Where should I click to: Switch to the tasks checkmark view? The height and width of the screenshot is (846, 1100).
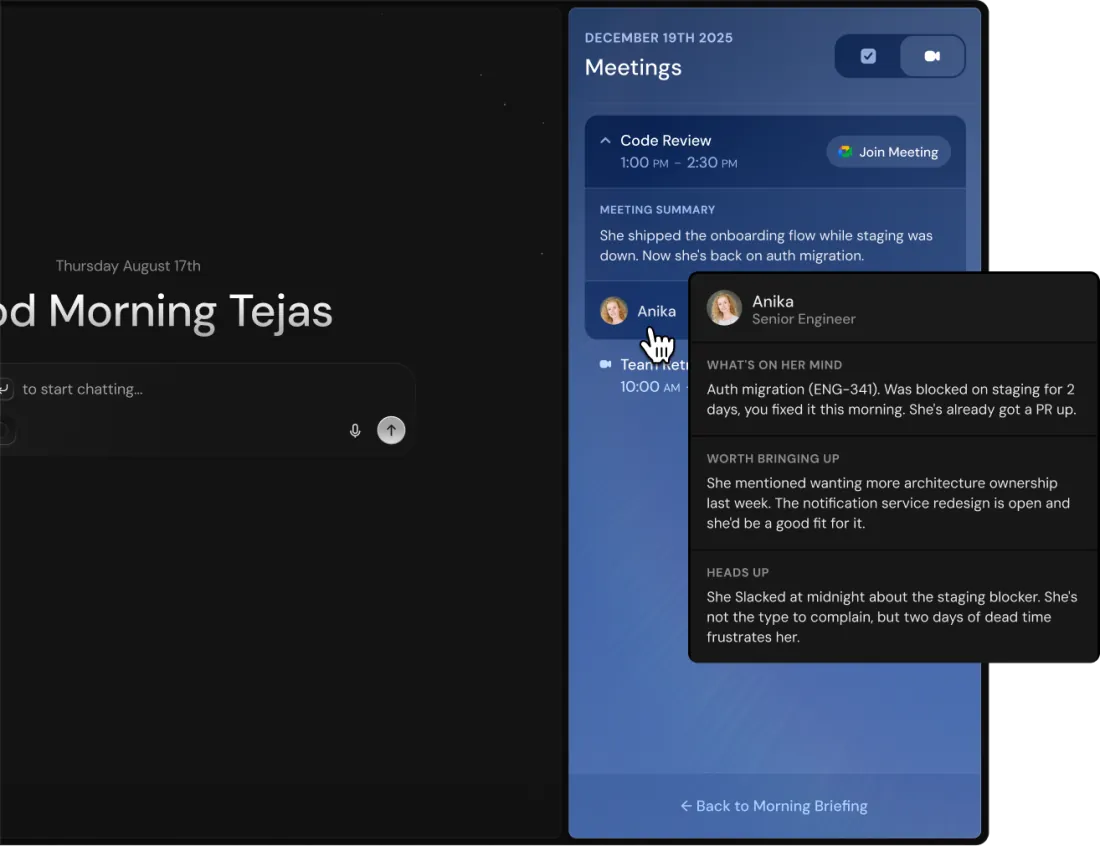[x=868, y=56]
